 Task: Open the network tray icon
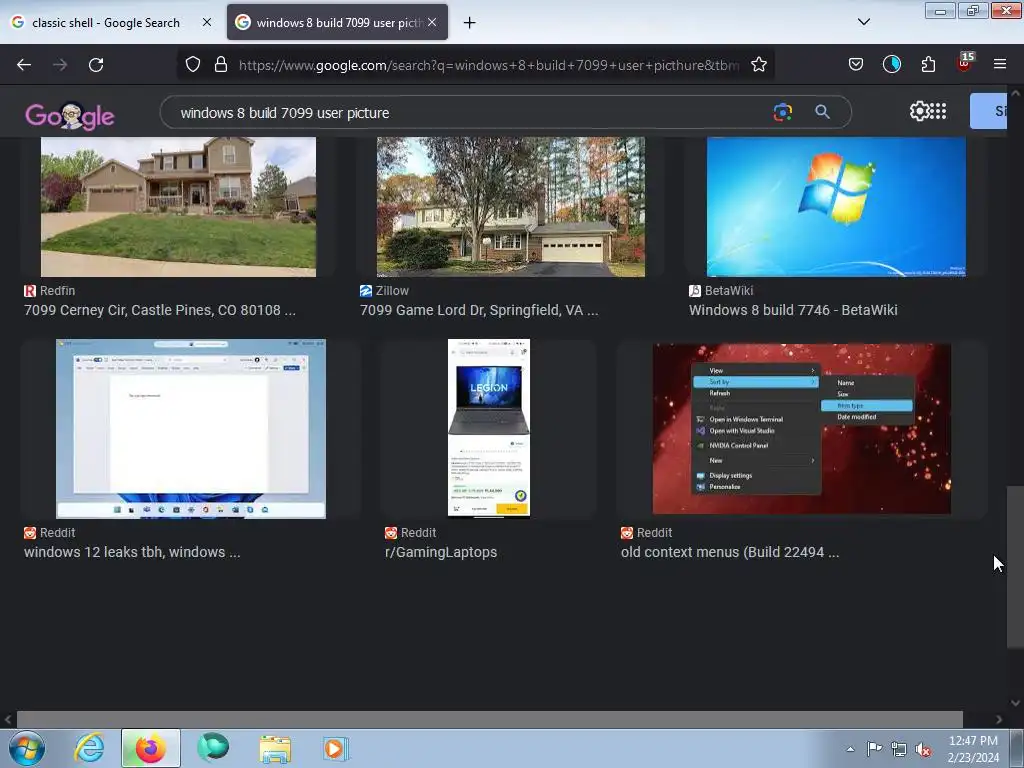point(899,749)
